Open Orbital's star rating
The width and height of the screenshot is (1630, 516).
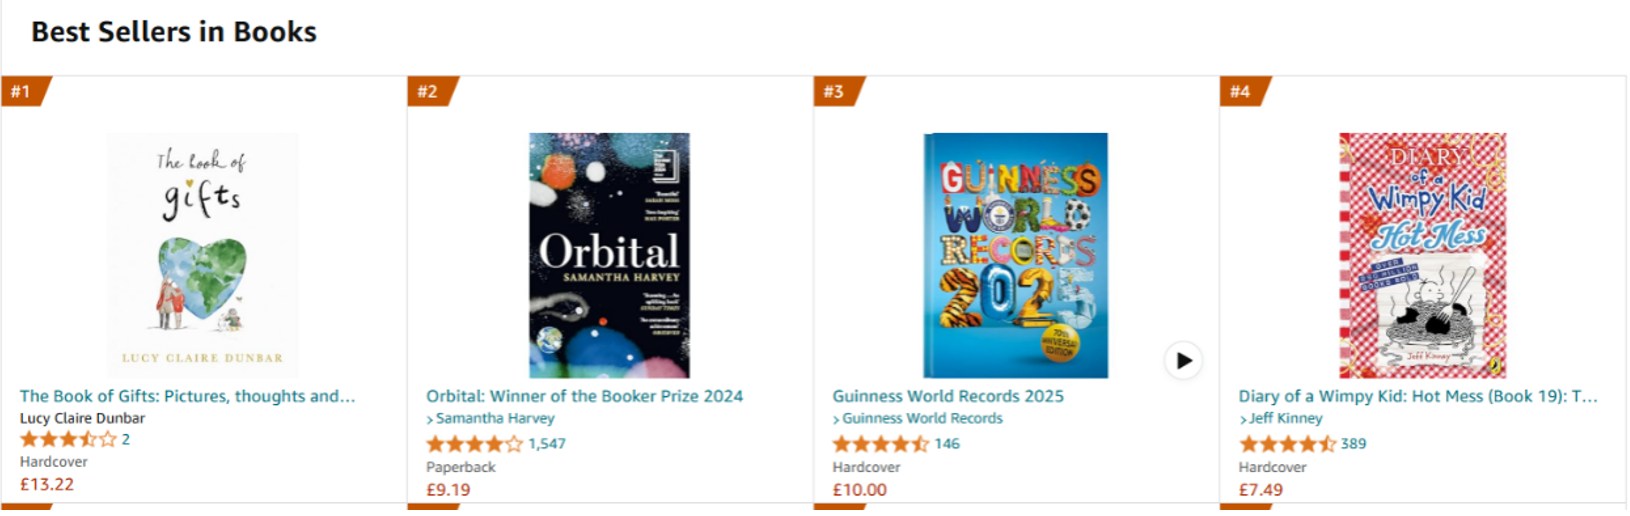[x=474, y=444]
